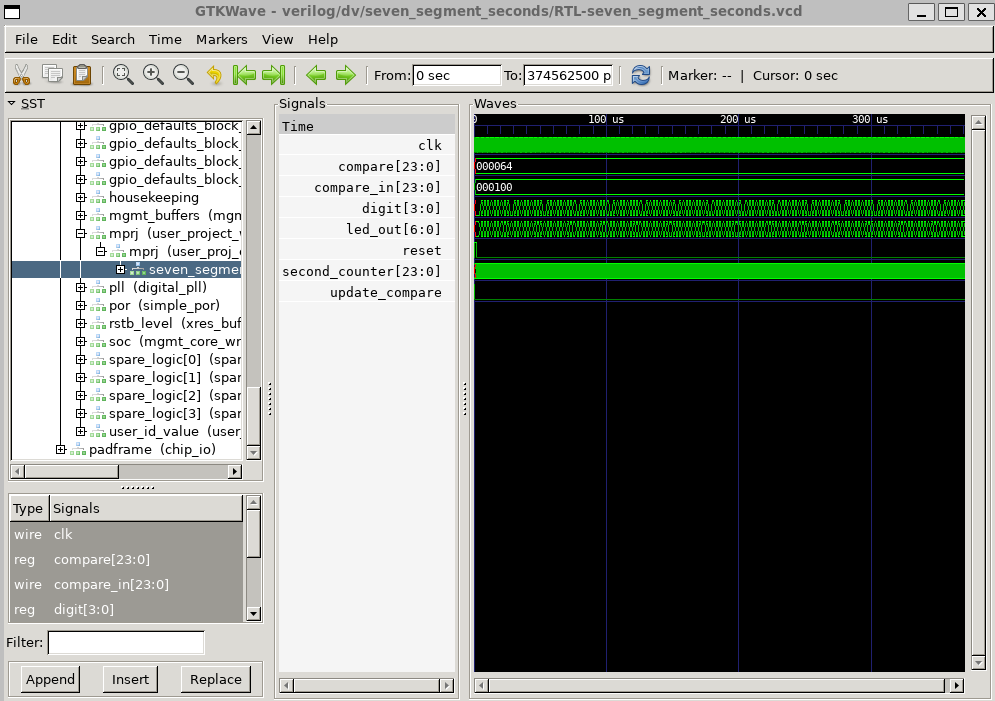995x701 pixels.
Task: Click the waves horizontal scrollbar
Action: coord(716,685)
